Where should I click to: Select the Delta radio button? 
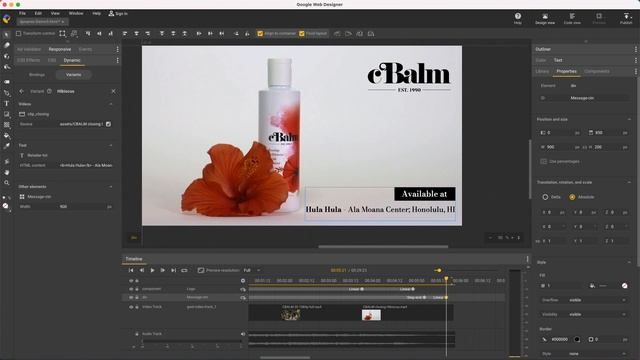click(545, 197)
